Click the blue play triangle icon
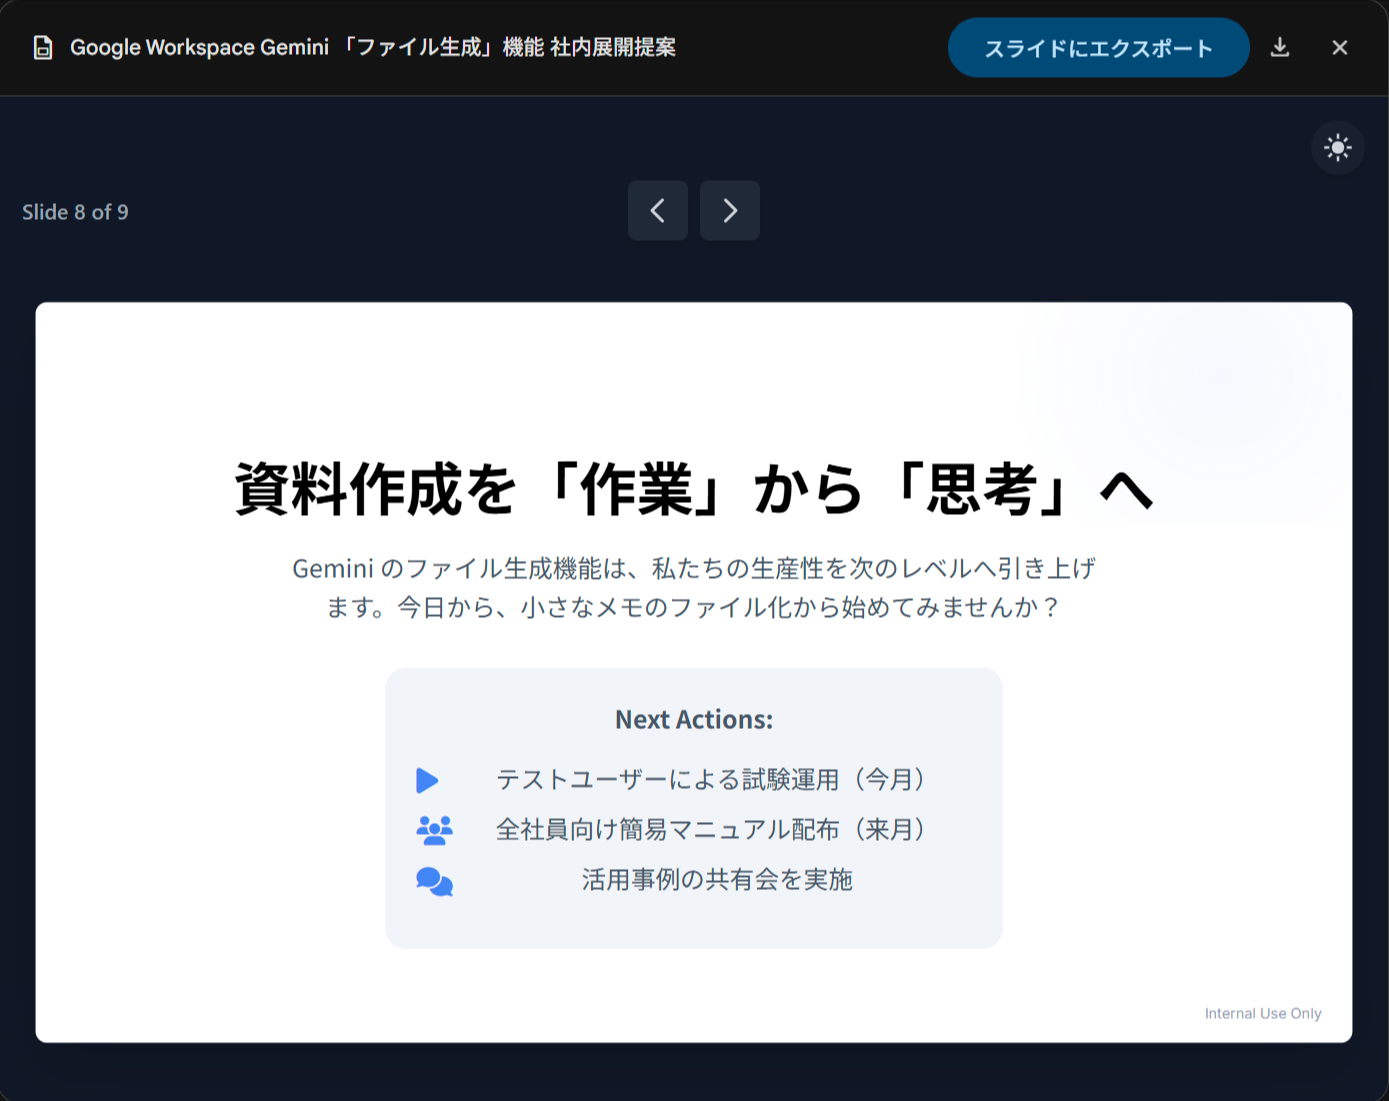The width and height of the screenshot is (1389, 1101). coord(427,780)
